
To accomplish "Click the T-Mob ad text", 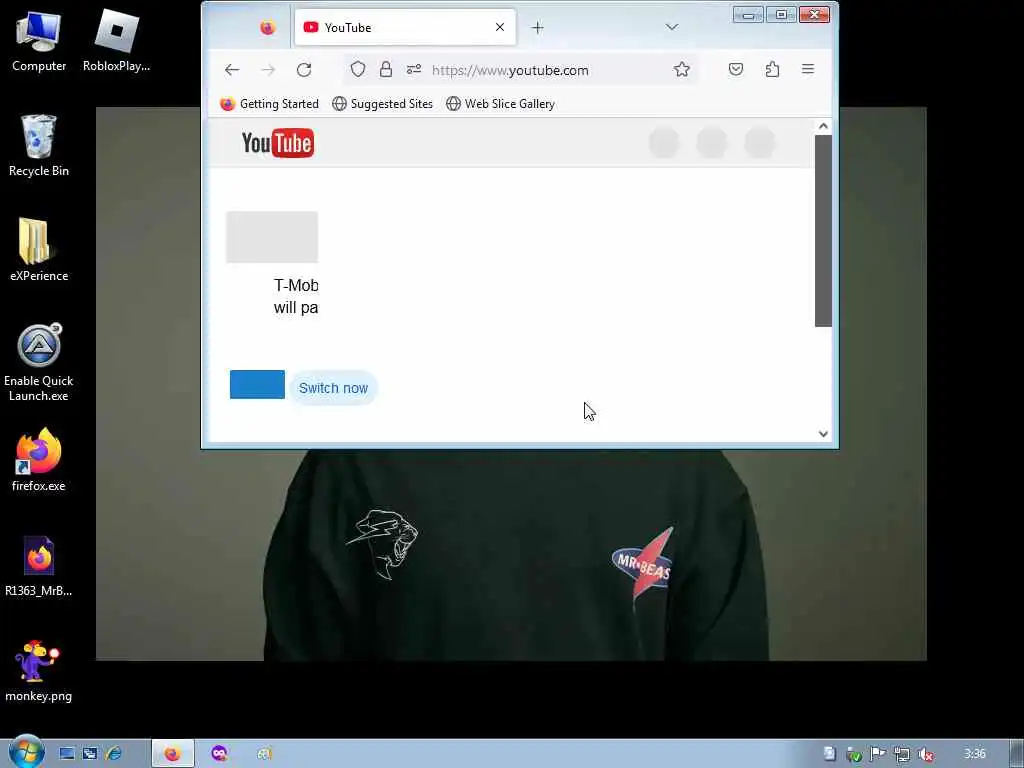I will click(296, 296).
